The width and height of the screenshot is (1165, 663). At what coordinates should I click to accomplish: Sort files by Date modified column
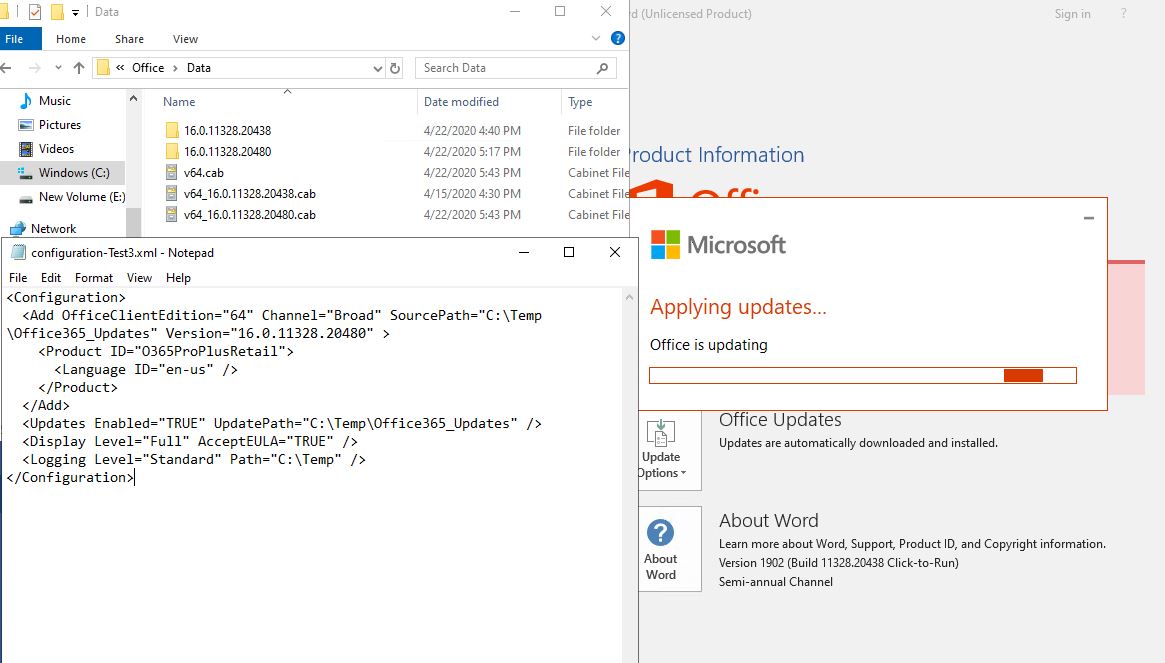[461, 102]
